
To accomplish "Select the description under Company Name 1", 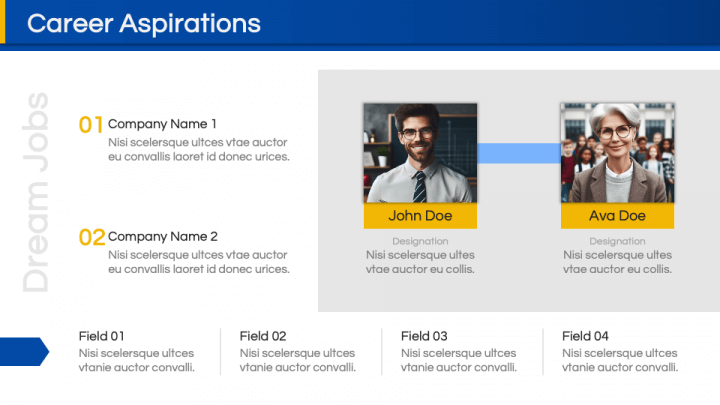I will pyautogui.click(x=199, y=150).
